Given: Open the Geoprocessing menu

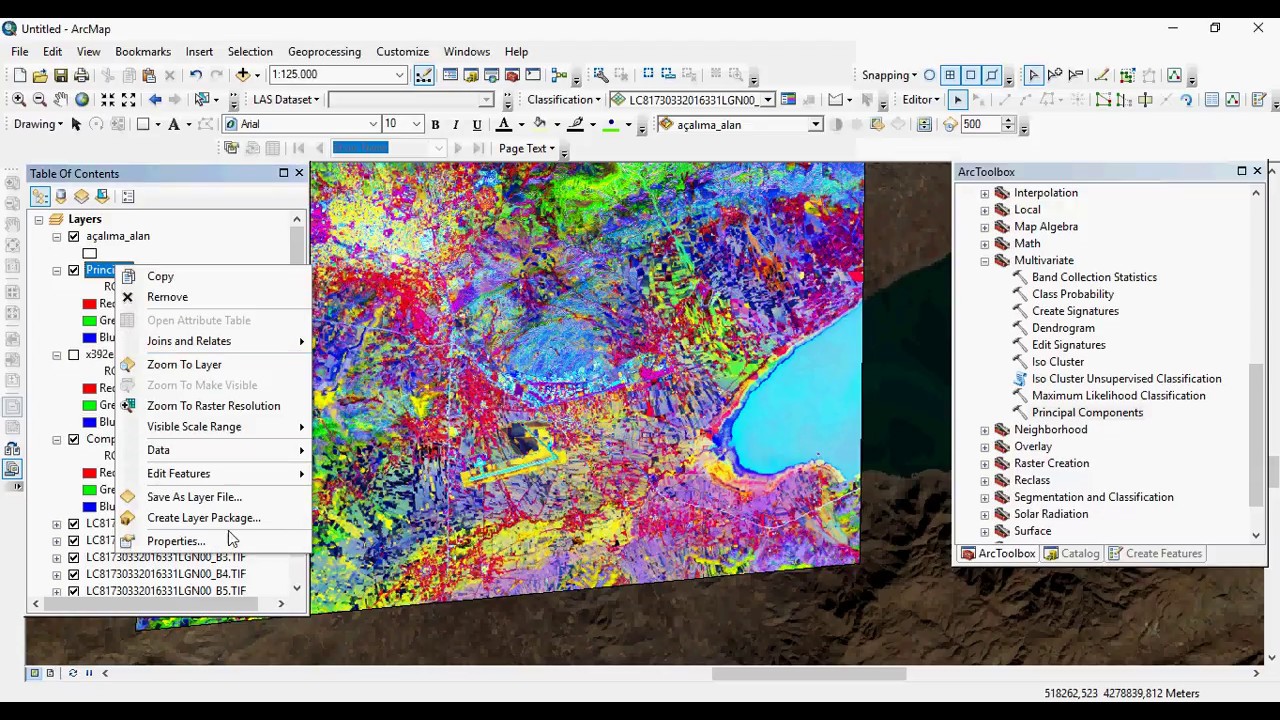Looking at the screenshot, I should pos(324,52).
